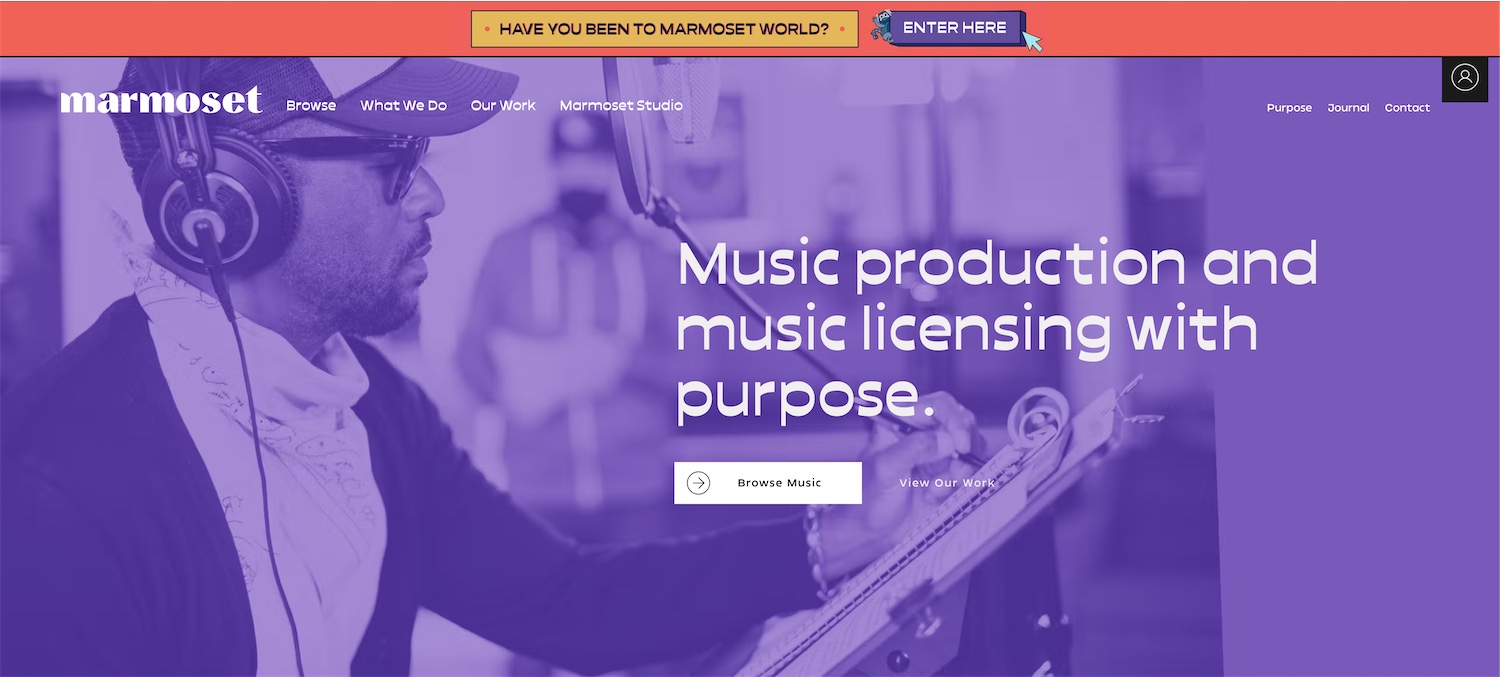Image resolution: width=1500 pixels, height=677 pixels.
Task: Open the Browse navigation menu
Action: [x=311, y=105]
